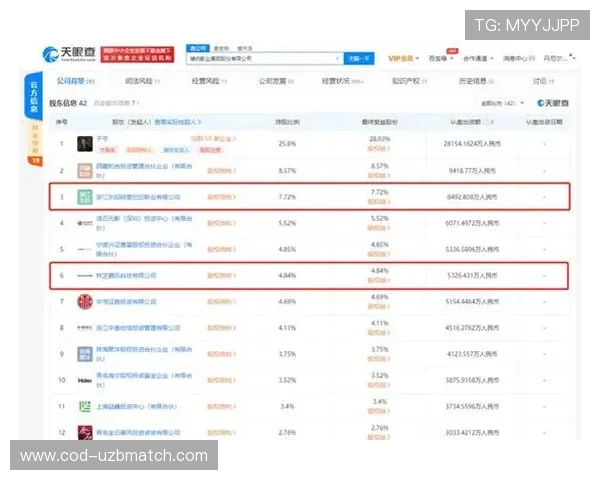Viewport: 600px width, 480px height.
Task: Open the blue actual-controller link in the header
Action: [x=178, y=122]
